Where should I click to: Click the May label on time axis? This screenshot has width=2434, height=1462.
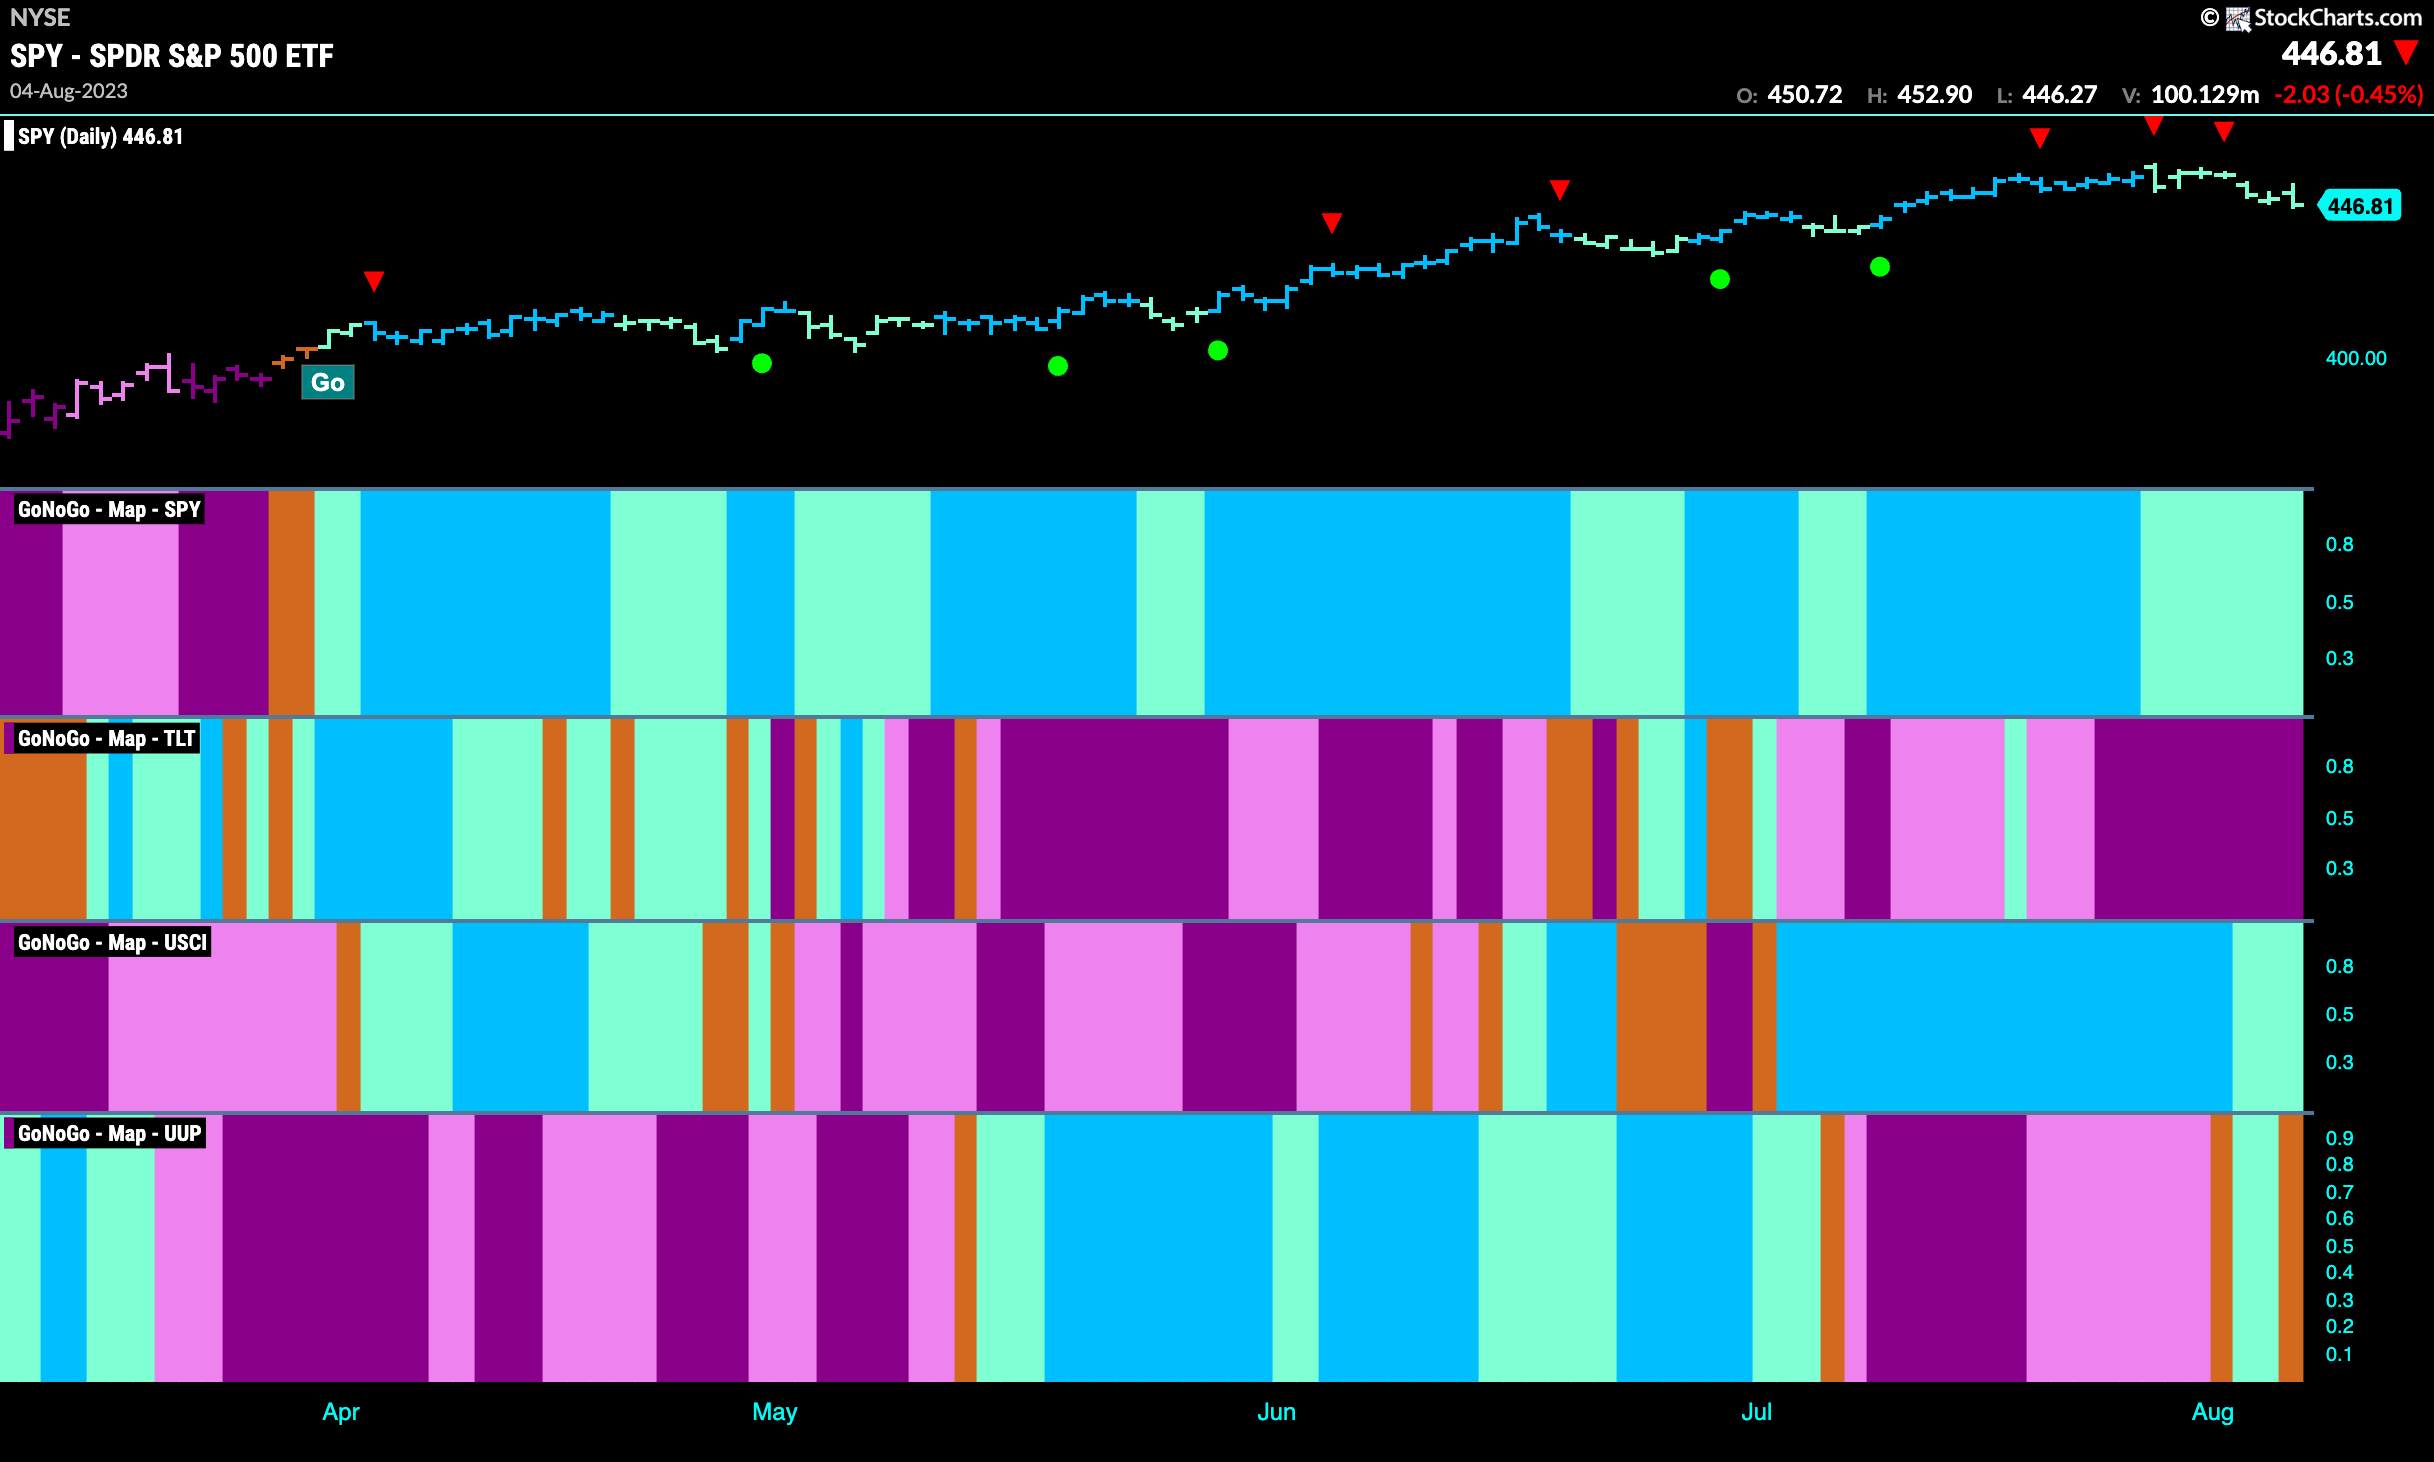[775, 1412]
